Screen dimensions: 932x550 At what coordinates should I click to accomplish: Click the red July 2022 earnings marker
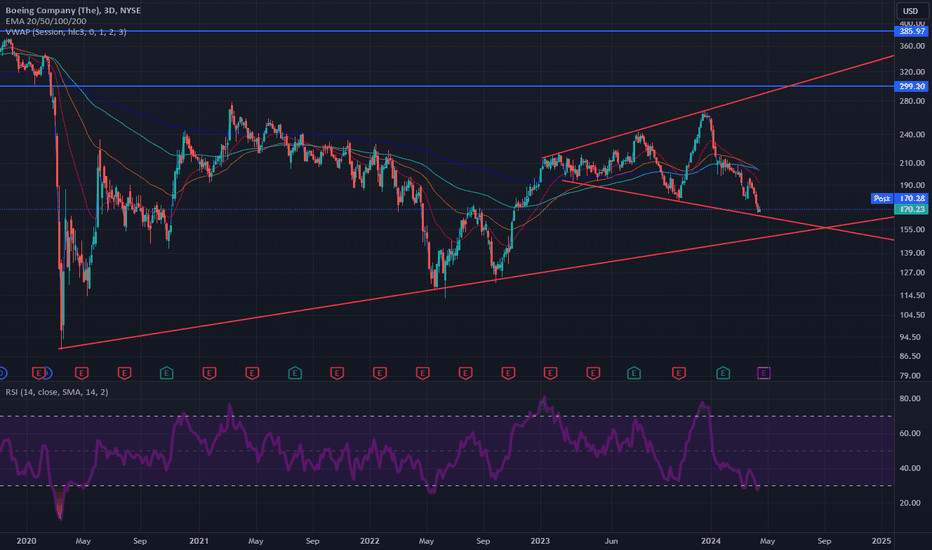coord(465,373)
